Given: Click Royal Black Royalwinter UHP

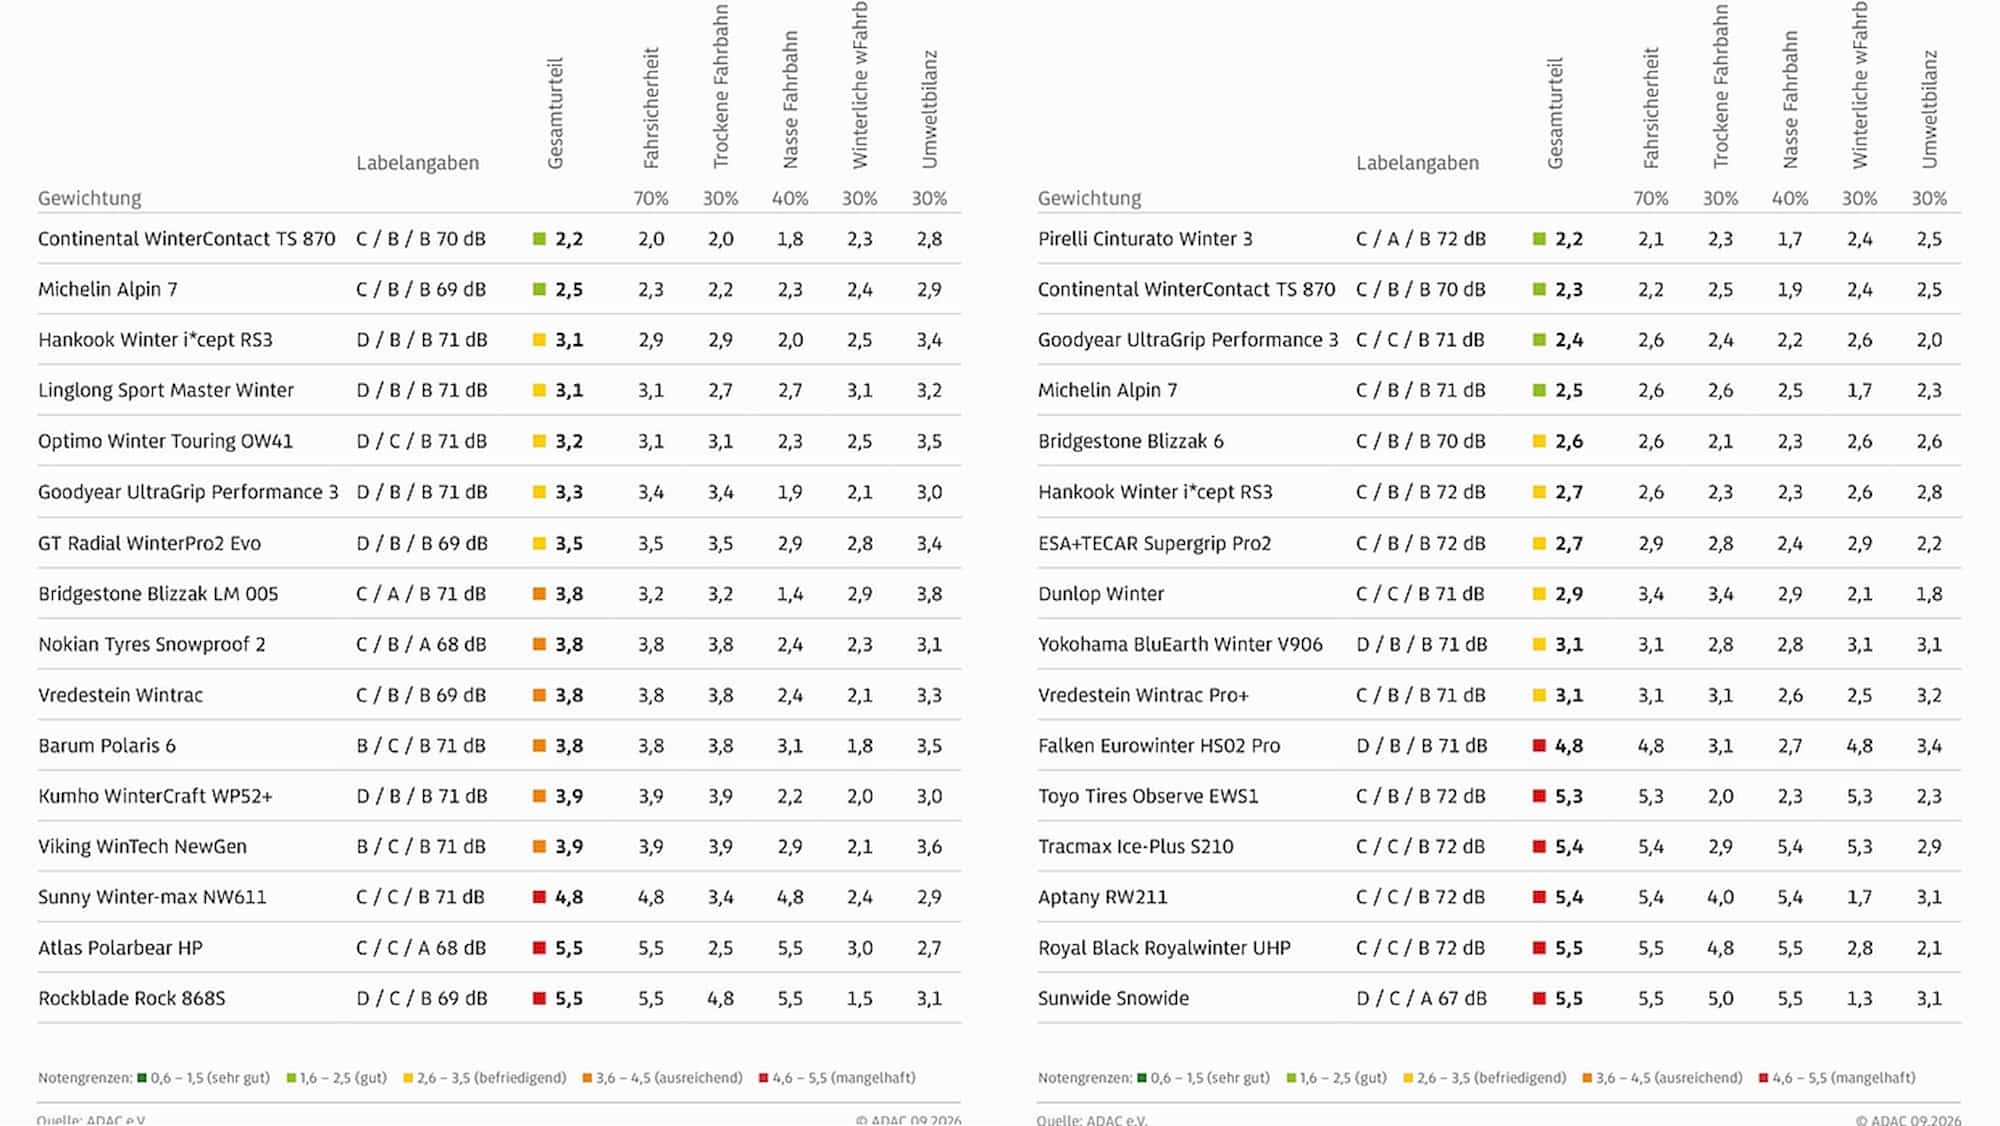Looking at the screenshot, I should (x=1164, y=948).
